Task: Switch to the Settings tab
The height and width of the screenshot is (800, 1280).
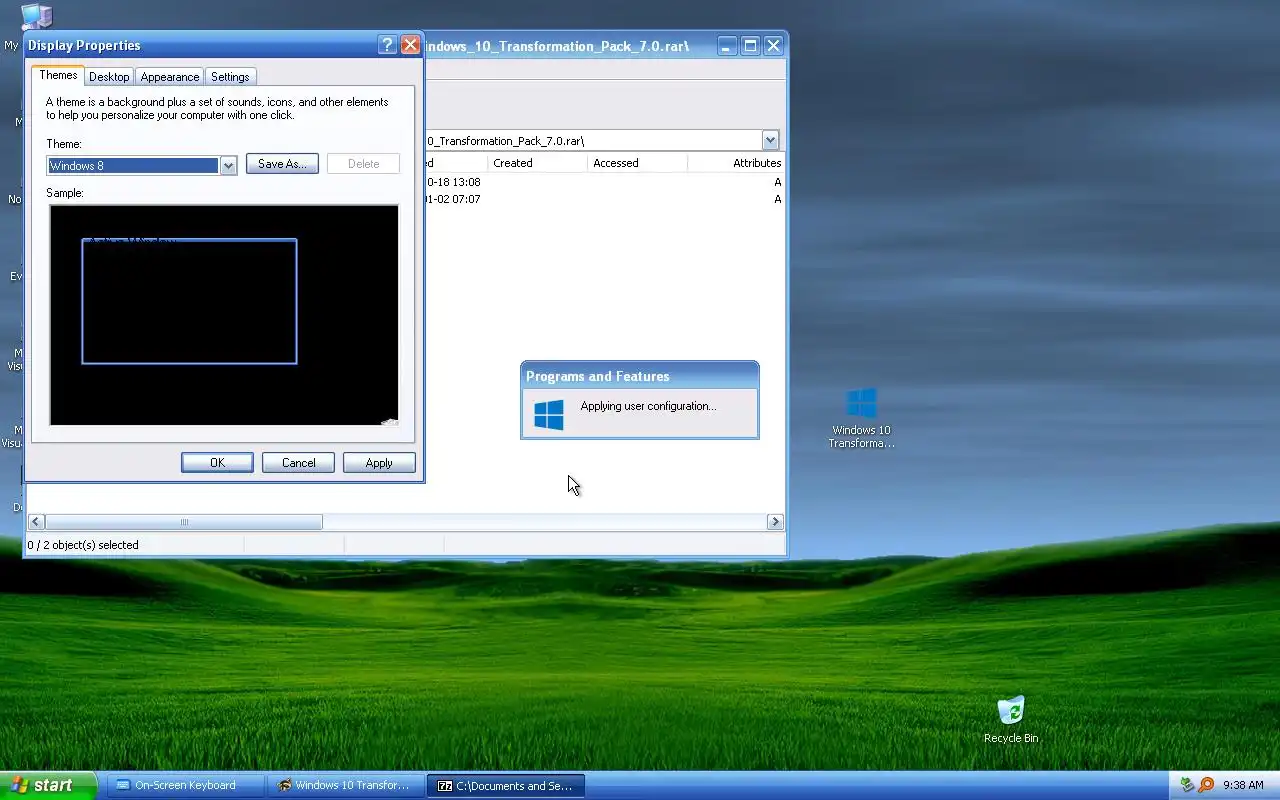Action: point(230,77)
